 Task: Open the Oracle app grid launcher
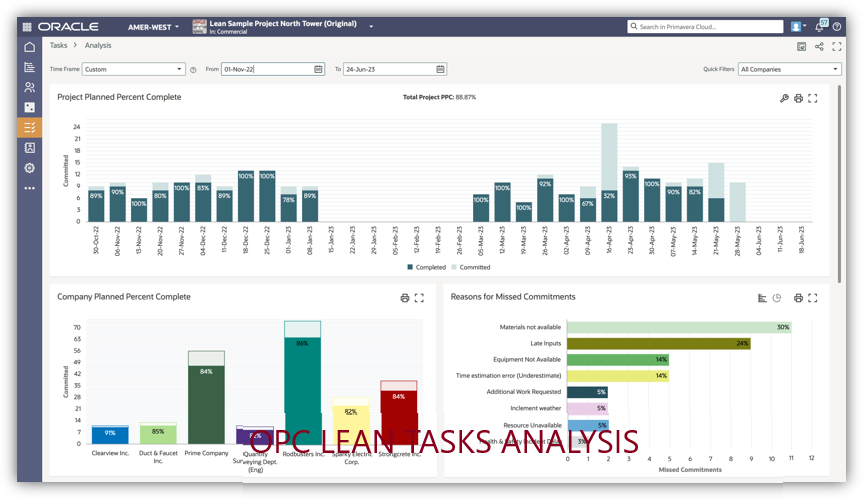(27, 26)
